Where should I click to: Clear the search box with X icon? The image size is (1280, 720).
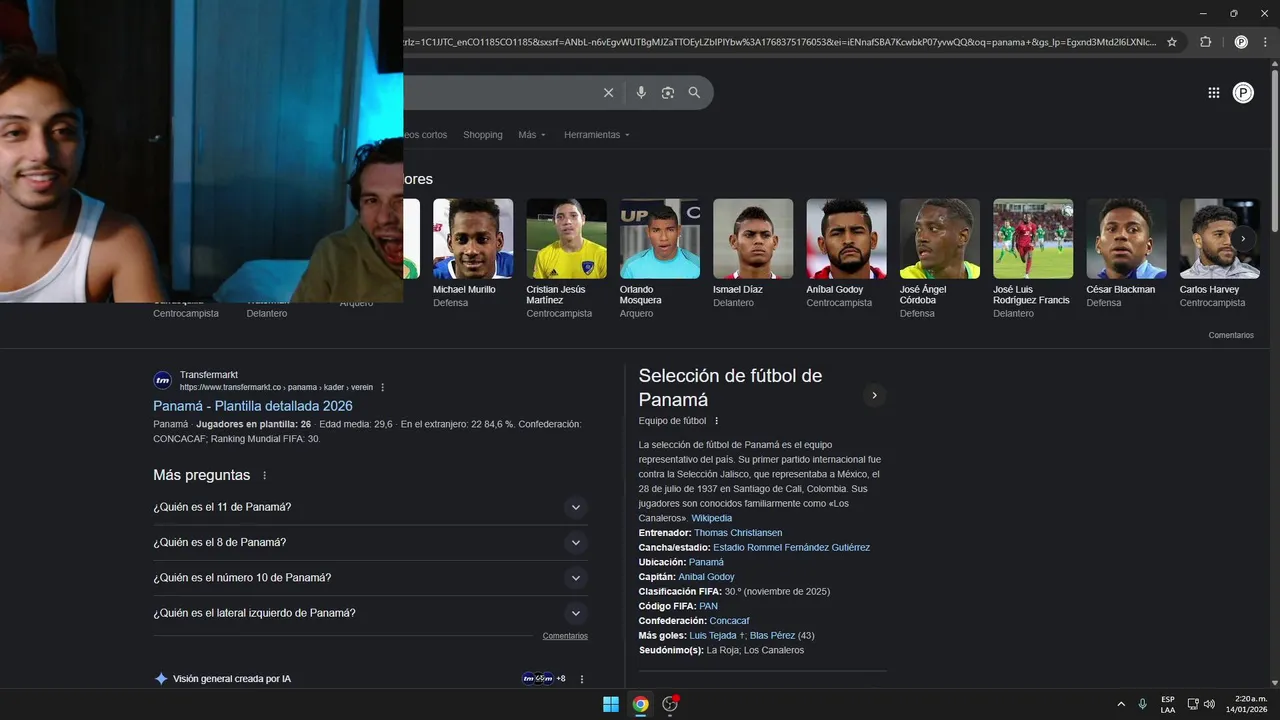click(608, 93)
